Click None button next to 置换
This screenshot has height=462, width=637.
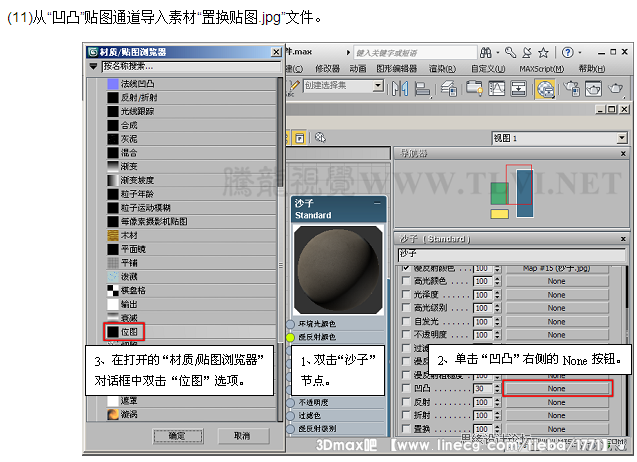click(557, 429)
